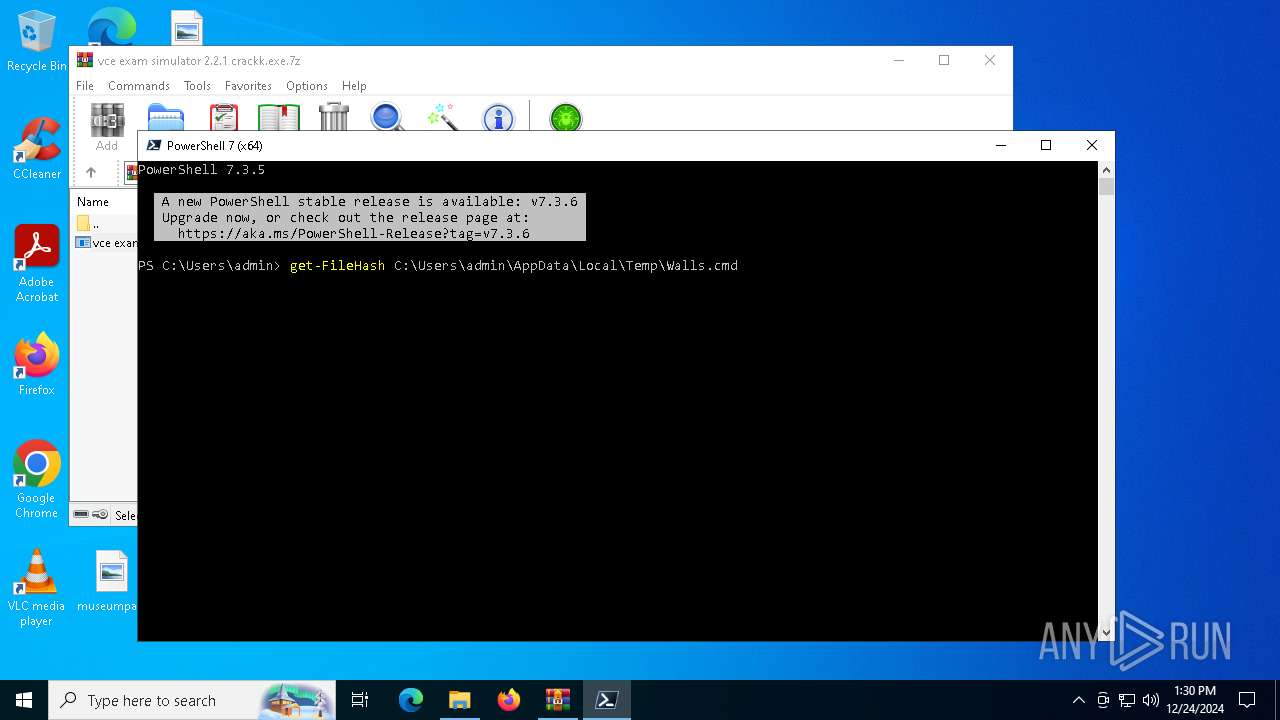Click the PowerShell release URL text
The width and height of the screenshot is (1280, 720).
pos(353,234)
